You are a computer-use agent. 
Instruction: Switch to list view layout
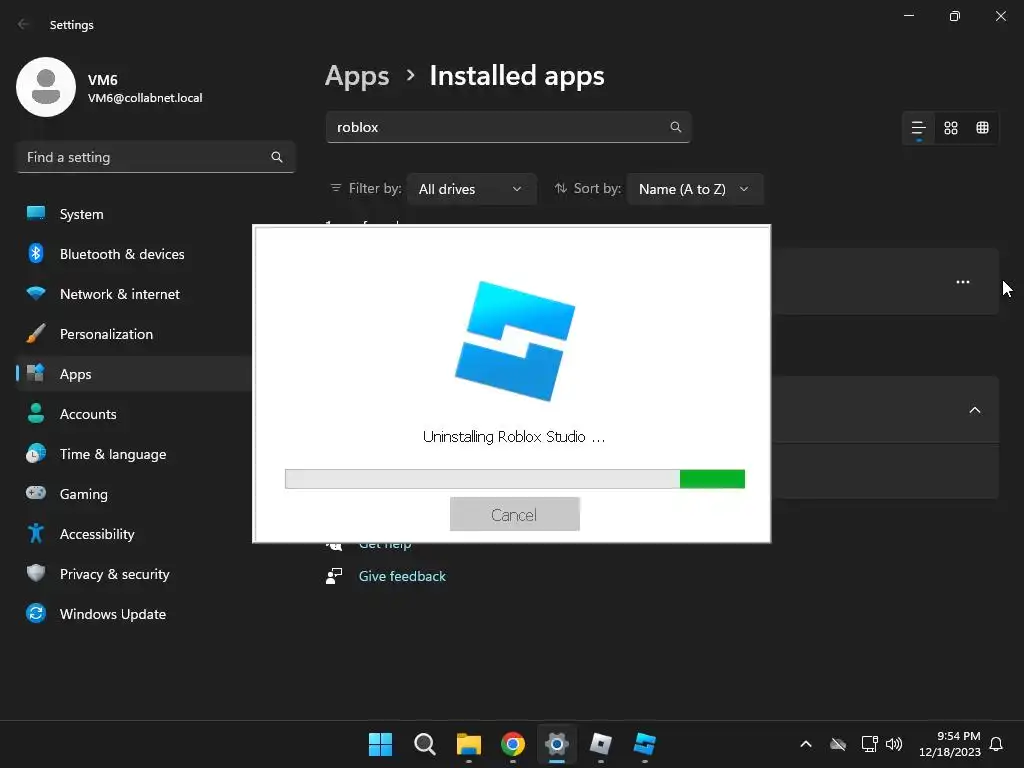(x=918, y=128)
